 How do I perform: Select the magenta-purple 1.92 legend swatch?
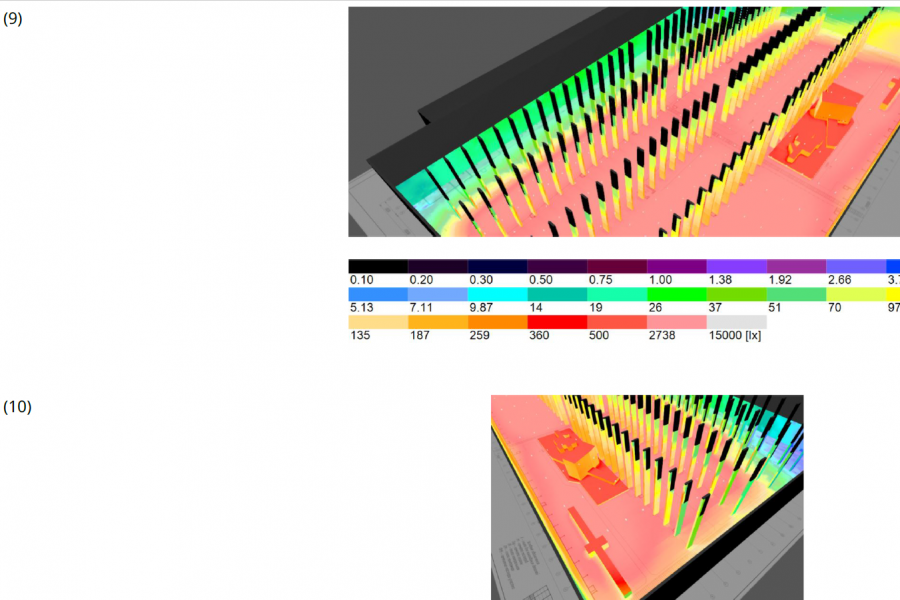797,266
